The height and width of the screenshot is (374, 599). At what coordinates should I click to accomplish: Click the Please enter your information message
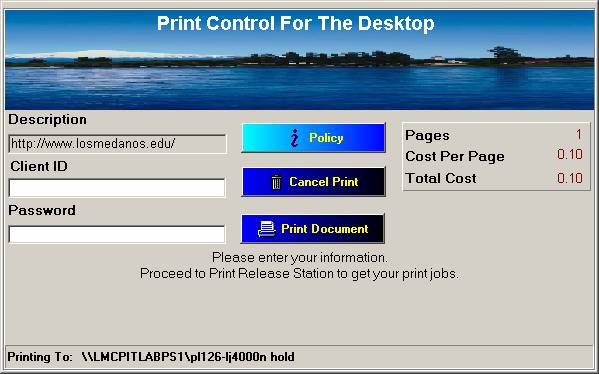pos(300,257)
